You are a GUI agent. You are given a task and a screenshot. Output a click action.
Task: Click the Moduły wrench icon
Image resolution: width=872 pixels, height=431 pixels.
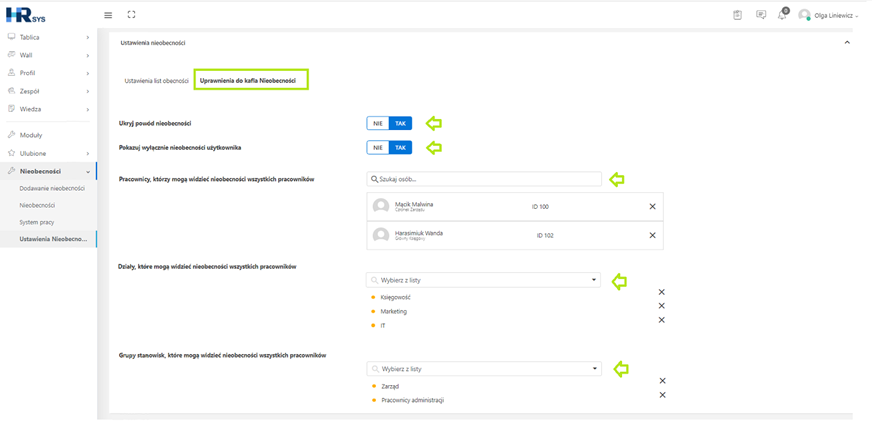11,135
